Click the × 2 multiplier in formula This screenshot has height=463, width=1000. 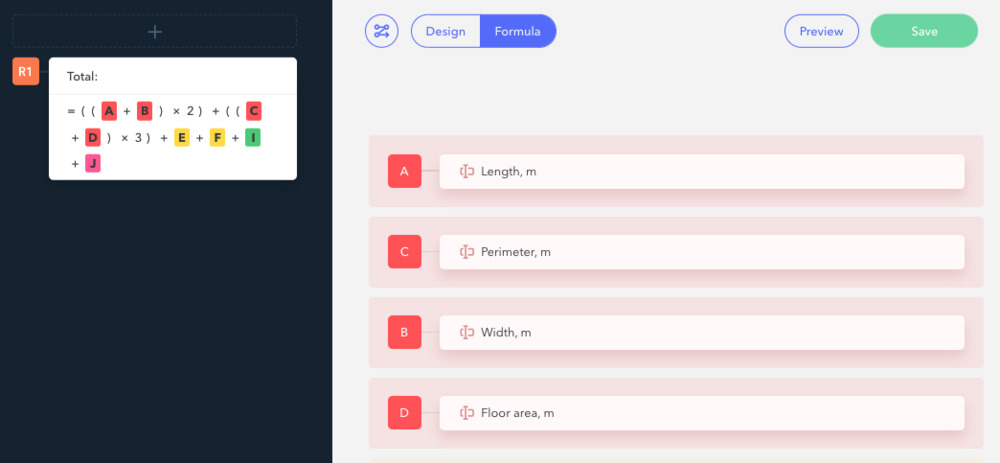pyautogui.click(x=183, y=112)
